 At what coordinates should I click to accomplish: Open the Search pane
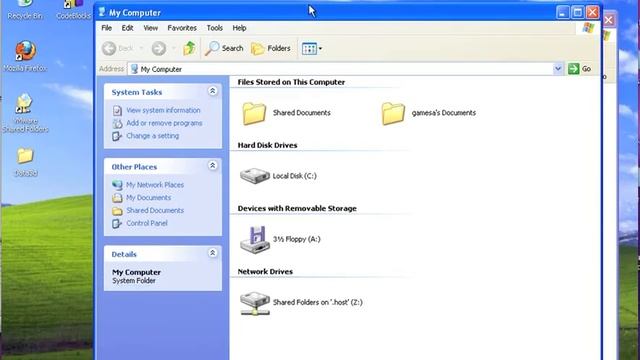pos(224,48)
